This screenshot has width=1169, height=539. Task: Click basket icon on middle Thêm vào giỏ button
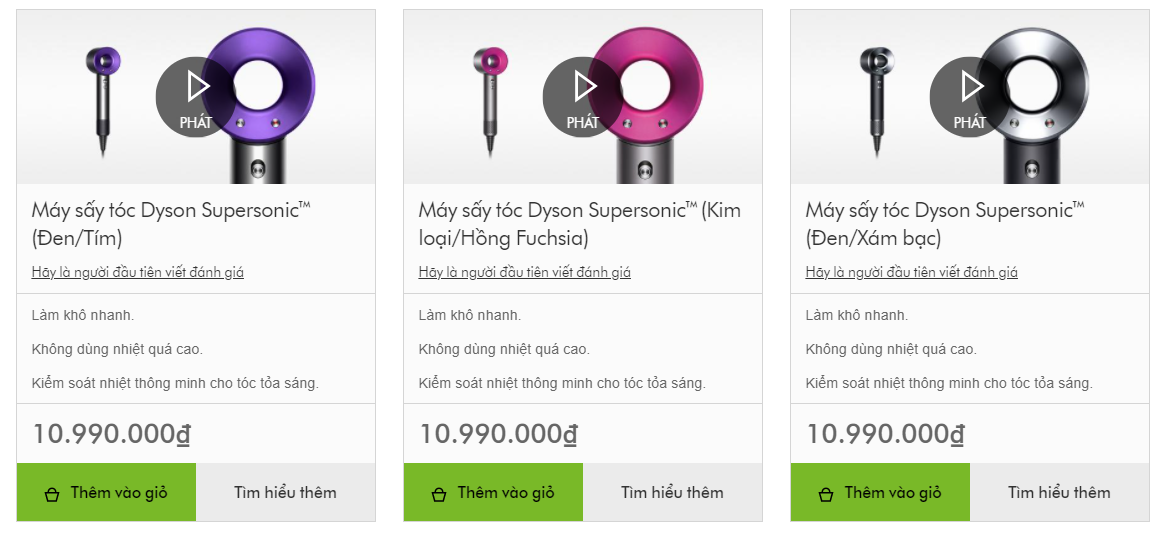coord(439,494)
